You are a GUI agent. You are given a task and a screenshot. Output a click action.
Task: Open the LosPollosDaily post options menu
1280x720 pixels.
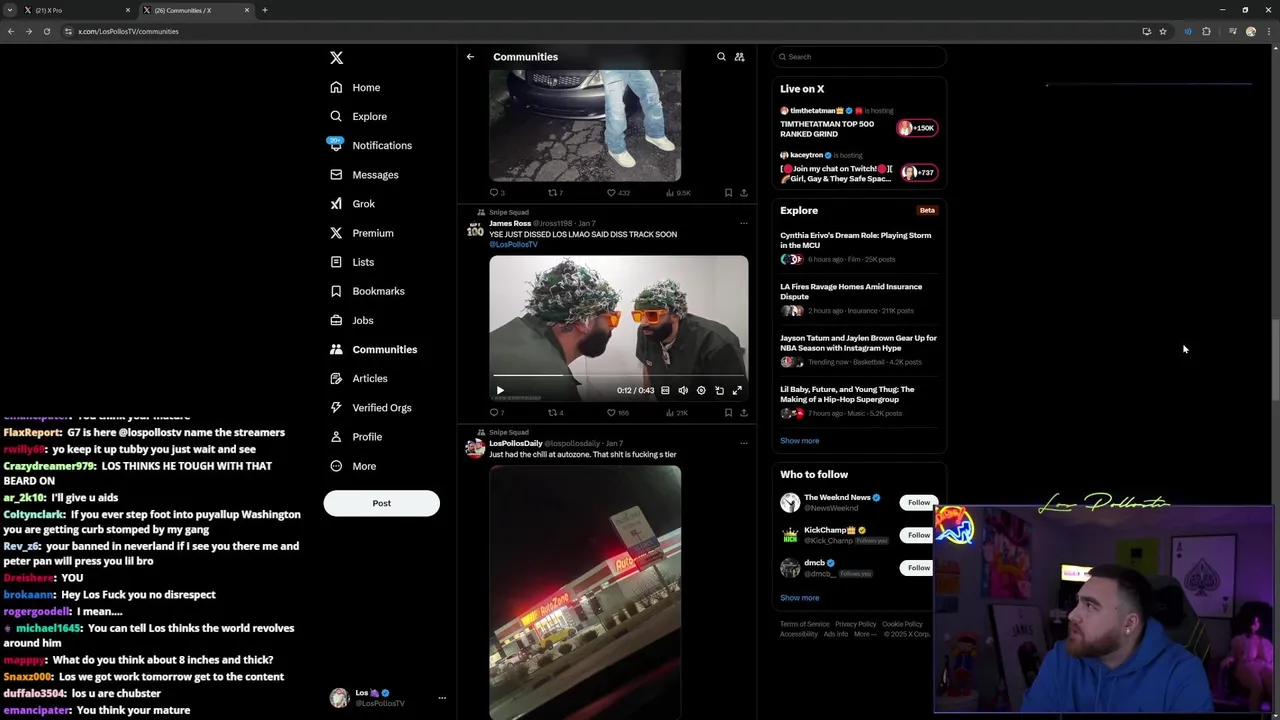tap(743, 443)
